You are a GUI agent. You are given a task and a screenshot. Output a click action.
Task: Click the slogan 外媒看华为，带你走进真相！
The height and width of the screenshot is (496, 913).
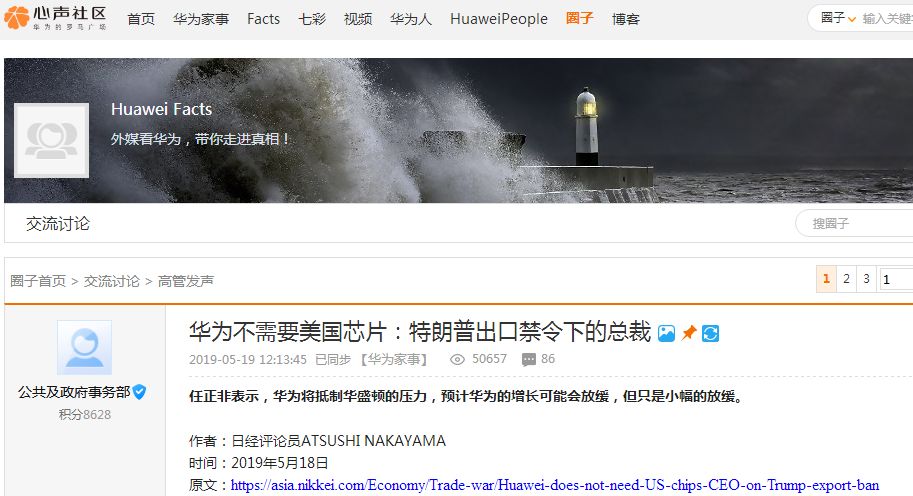coord(200,139)
